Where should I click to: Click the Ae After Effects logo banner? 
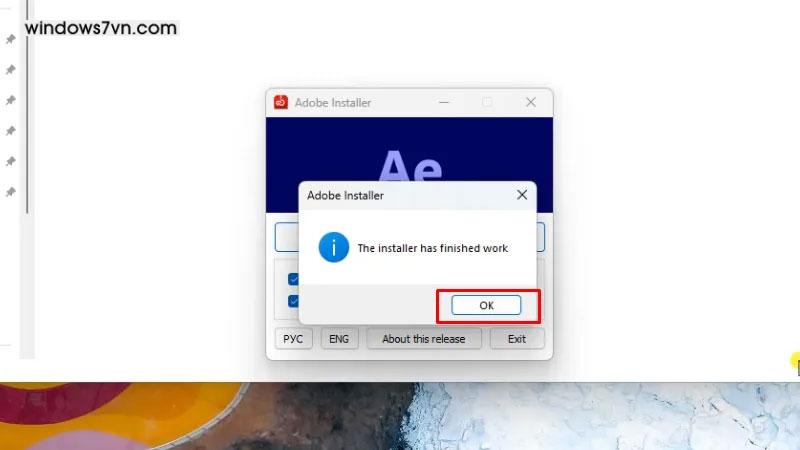click(410, 150)
